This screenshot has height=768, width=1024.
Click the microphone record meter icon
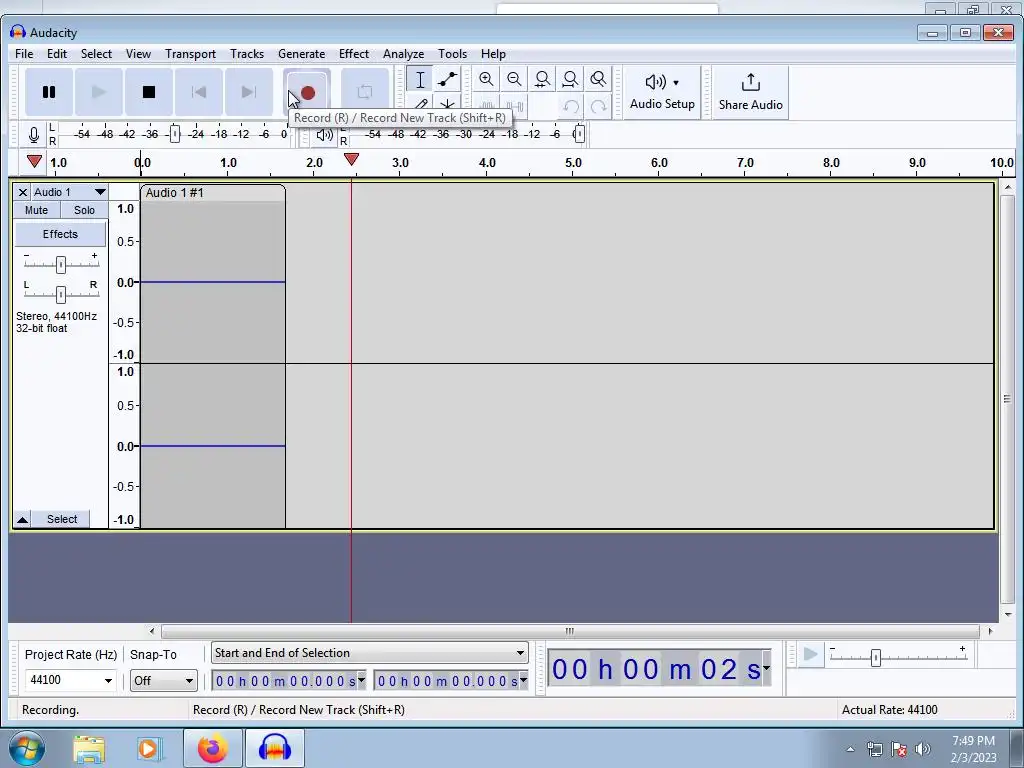coord(34,135)
